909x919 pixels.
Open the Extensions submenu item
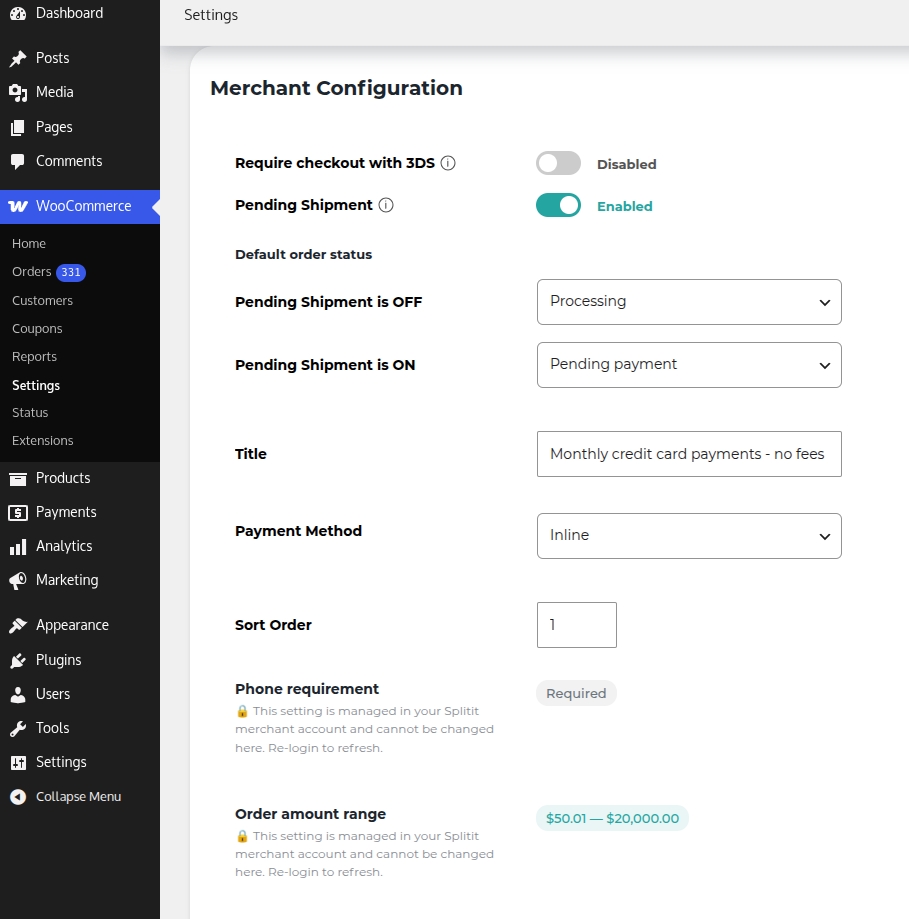point(42,441)
